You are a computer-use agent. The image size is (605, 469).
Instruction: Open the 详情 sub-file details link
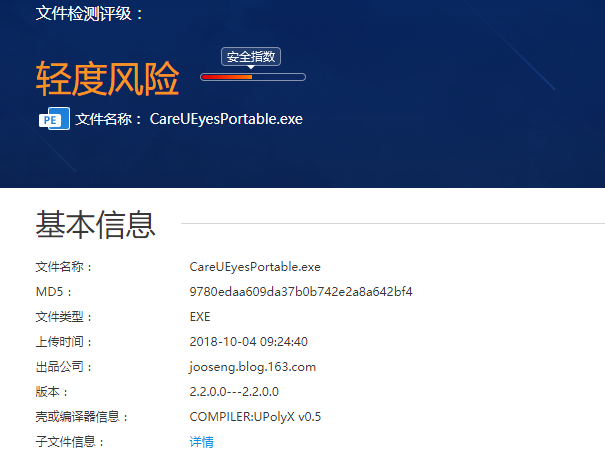[201, 442]
